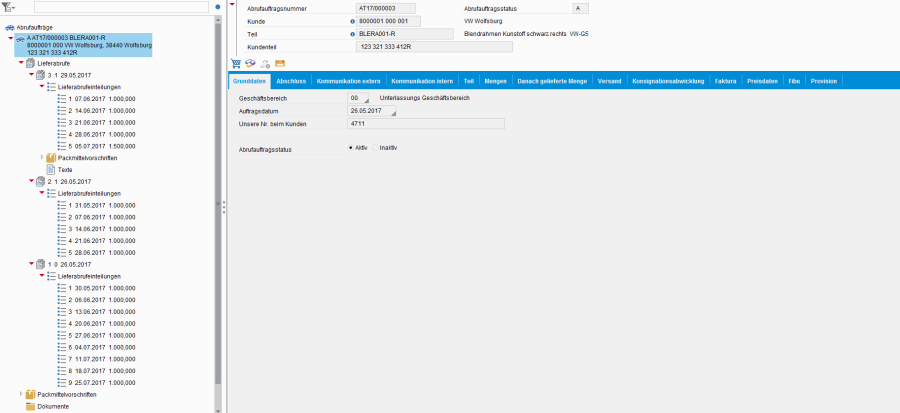Select the Aktiv radio button

coord(351,147)
